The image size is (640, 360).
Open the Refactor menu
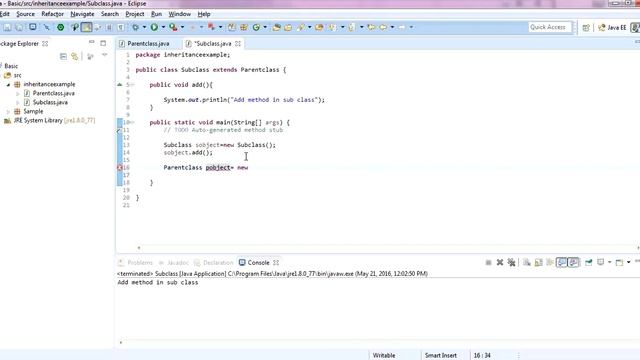[x=52, y=14]
